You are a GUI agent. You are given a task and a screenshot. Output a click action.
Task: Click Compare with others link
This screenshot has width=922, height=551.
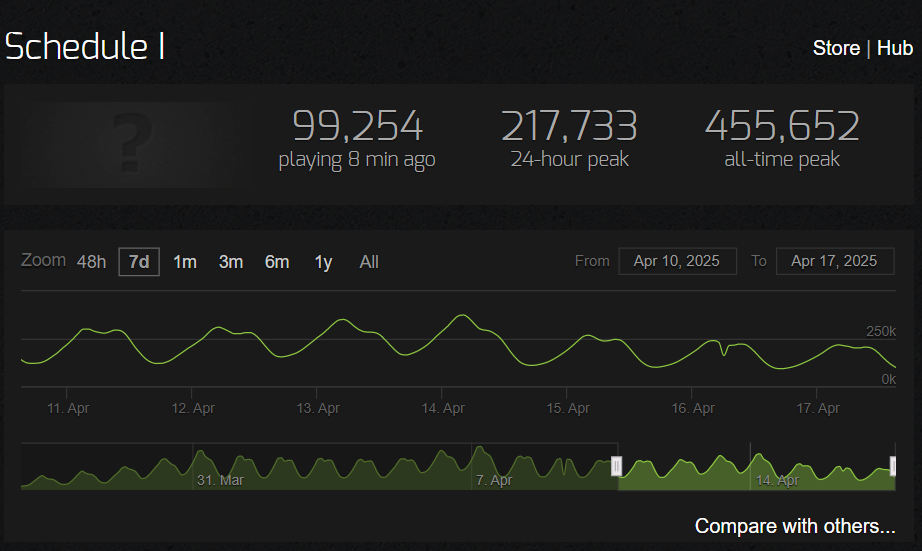(x=795, y=526)
